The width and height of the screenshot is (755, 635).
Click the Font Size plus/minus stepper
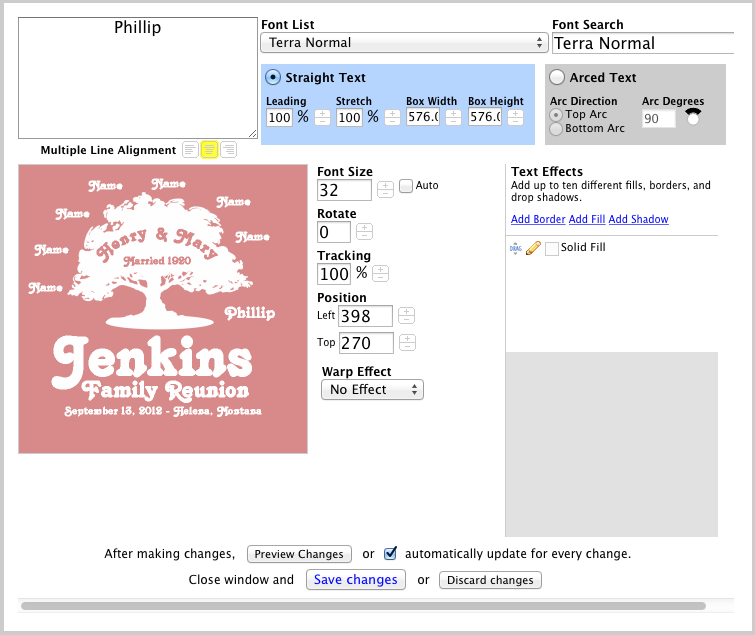pyautogui.click(x=385, y=190)
